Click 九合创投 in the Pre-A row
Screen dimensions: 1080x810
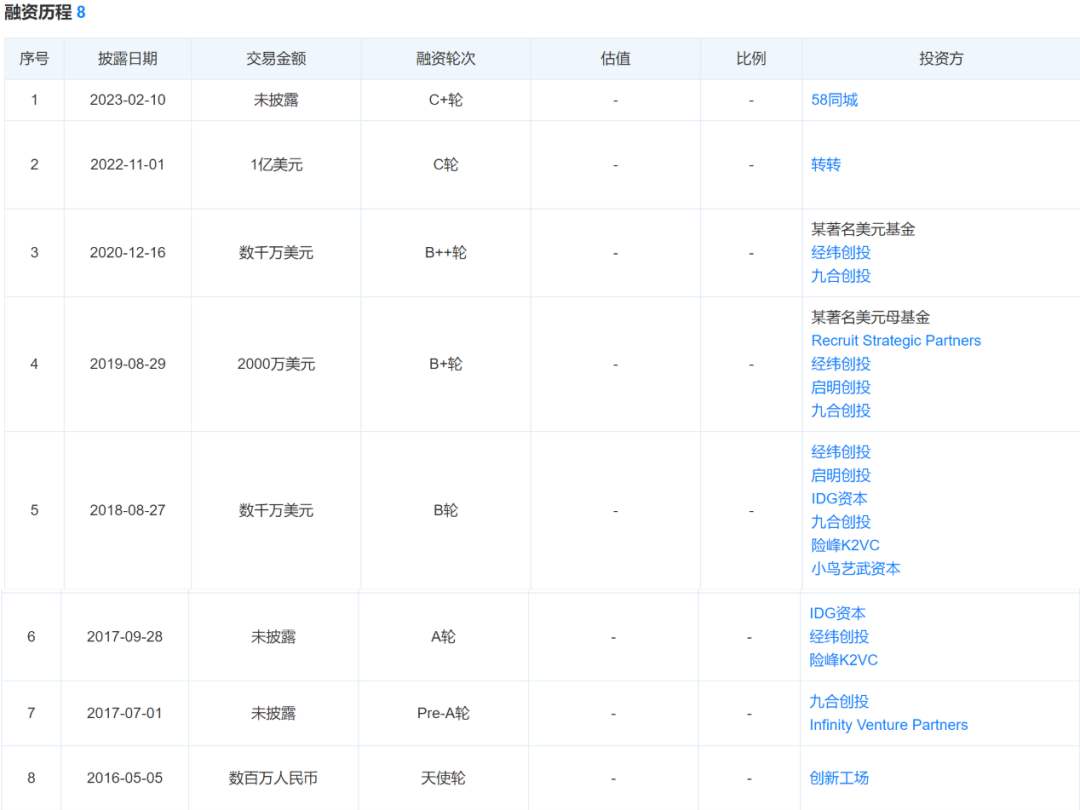point(839,701)
